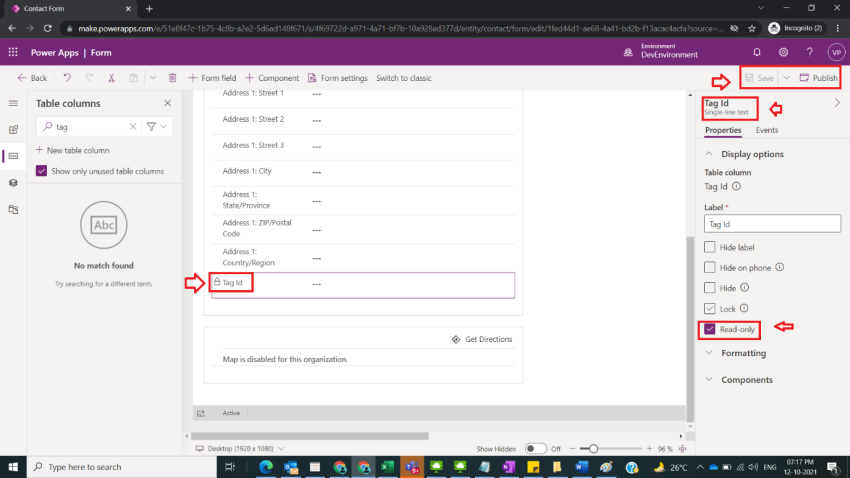Toggle the Lock checkbox
The width and height of the screenshot is (850, 478).
(710, 308)
